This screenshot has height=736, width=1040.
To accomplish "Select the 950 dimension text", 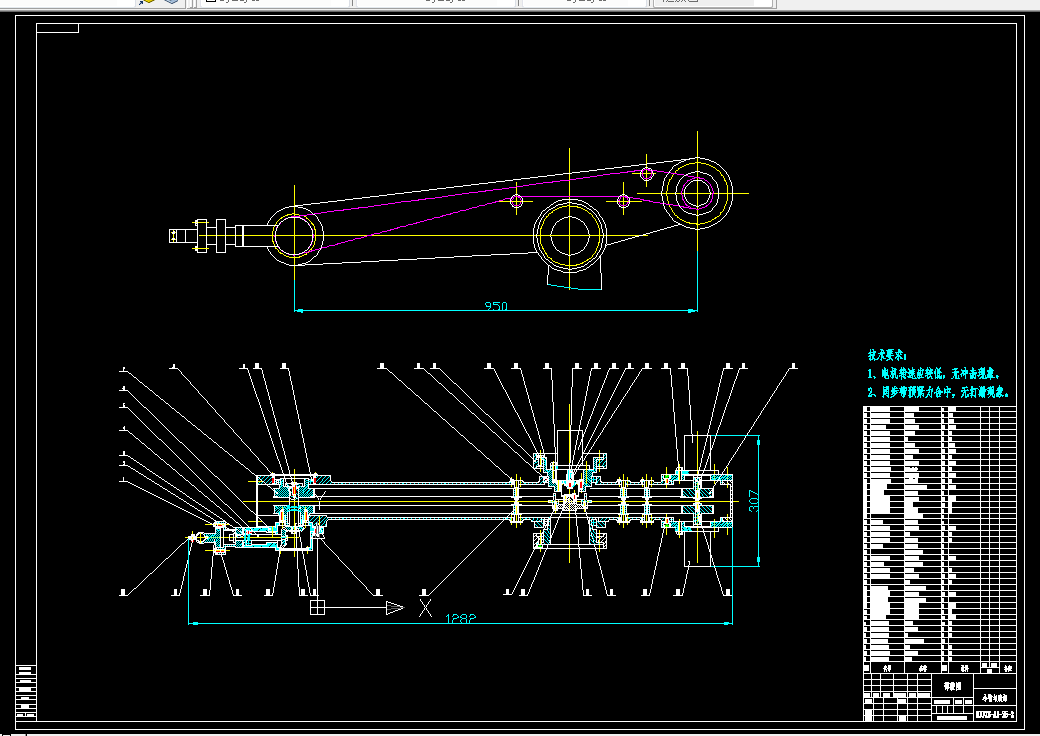I will click(496, 306).
